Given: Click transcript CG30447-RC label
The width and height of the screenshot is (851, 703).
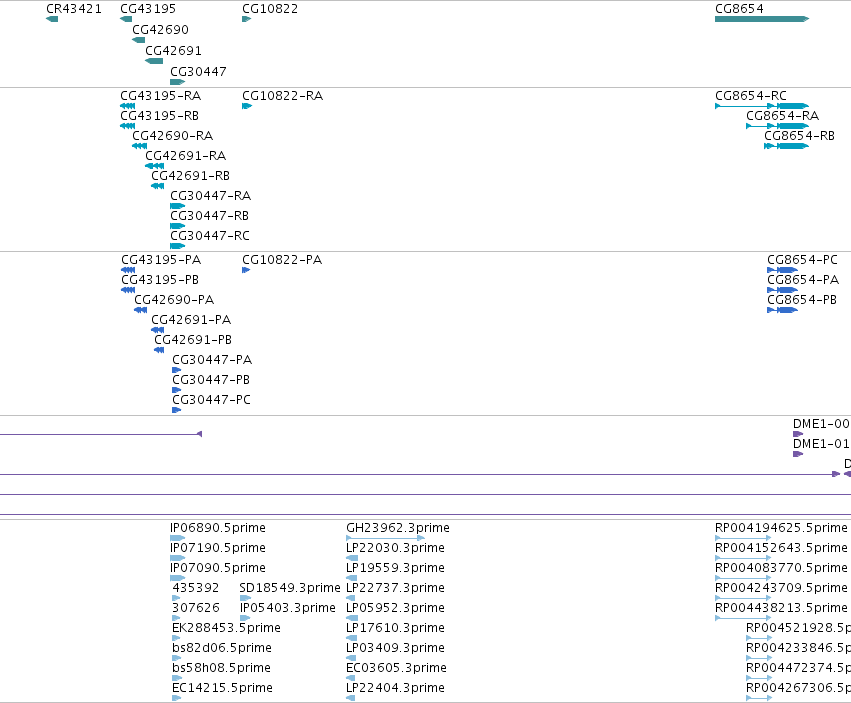Looking at the screenshot, I should coord(210,236).
